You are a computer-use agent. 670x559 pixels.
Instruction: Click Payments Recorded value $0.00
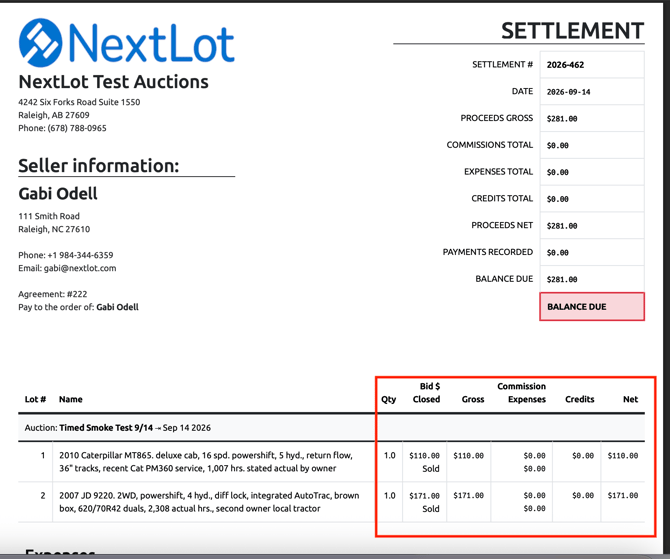(x=558, y=253)
